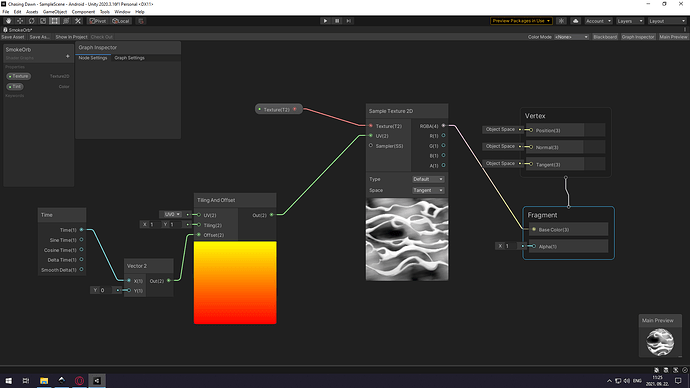The height and width of the screenshot is (388, 690).
Task: Click the Play button
Action: (325, 21)
